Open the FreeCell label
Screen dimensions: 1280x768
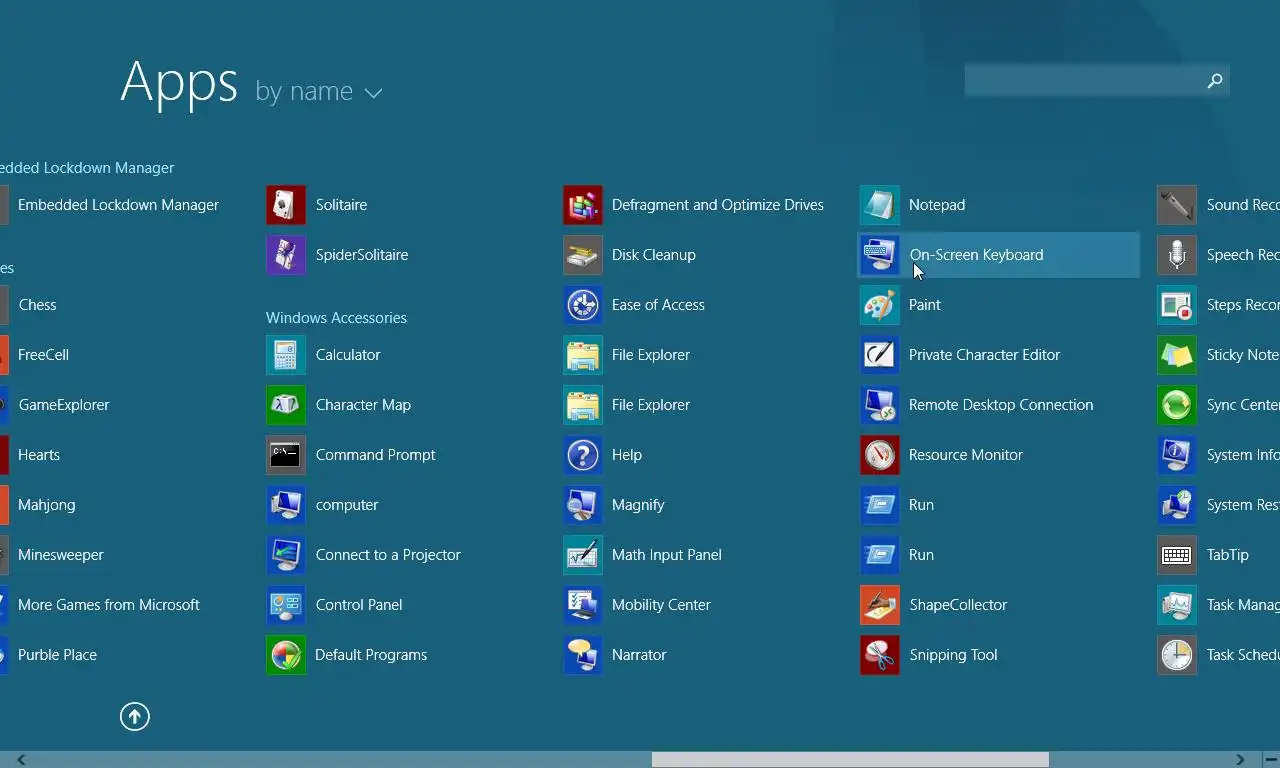43,355
